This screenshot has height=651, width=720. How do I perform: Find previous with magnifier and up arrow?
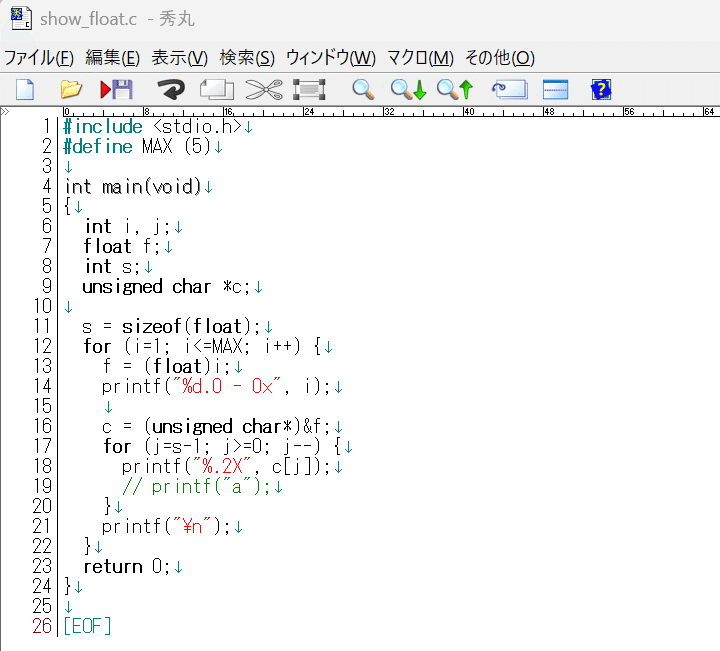tap(455, 89)
